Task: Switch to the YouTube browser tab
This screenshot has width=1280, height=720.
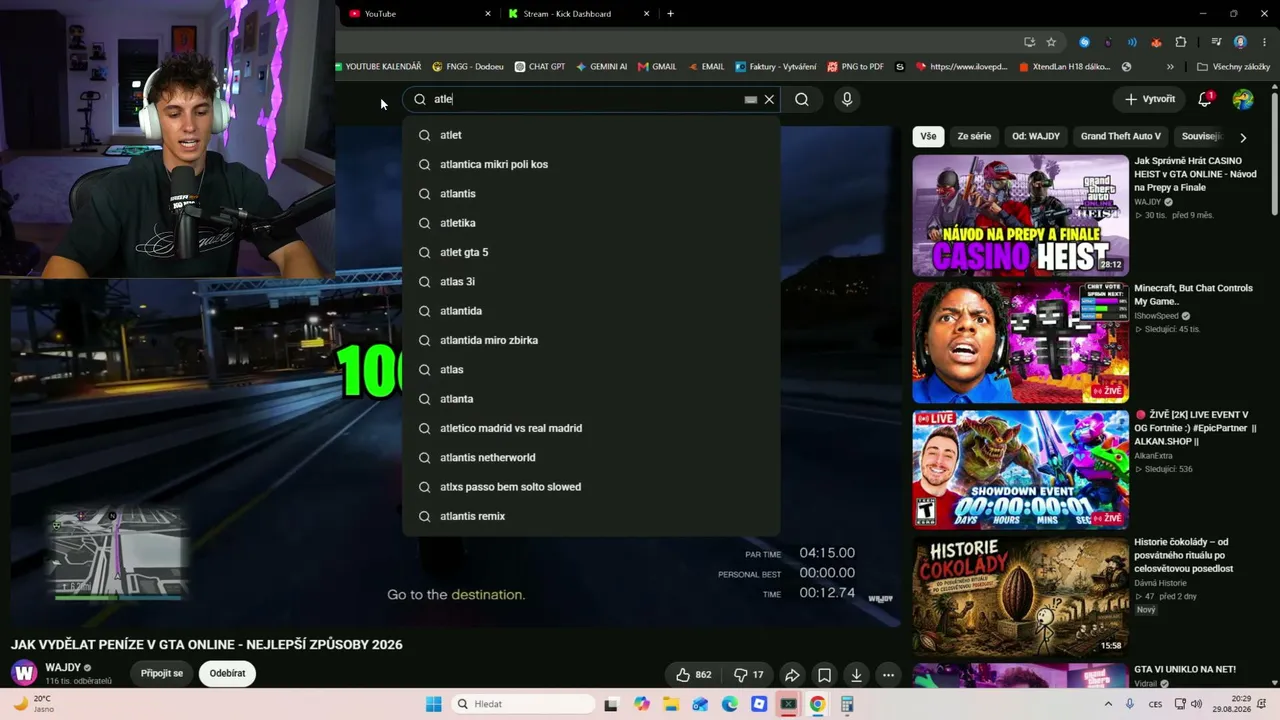Action: point(417,14)
